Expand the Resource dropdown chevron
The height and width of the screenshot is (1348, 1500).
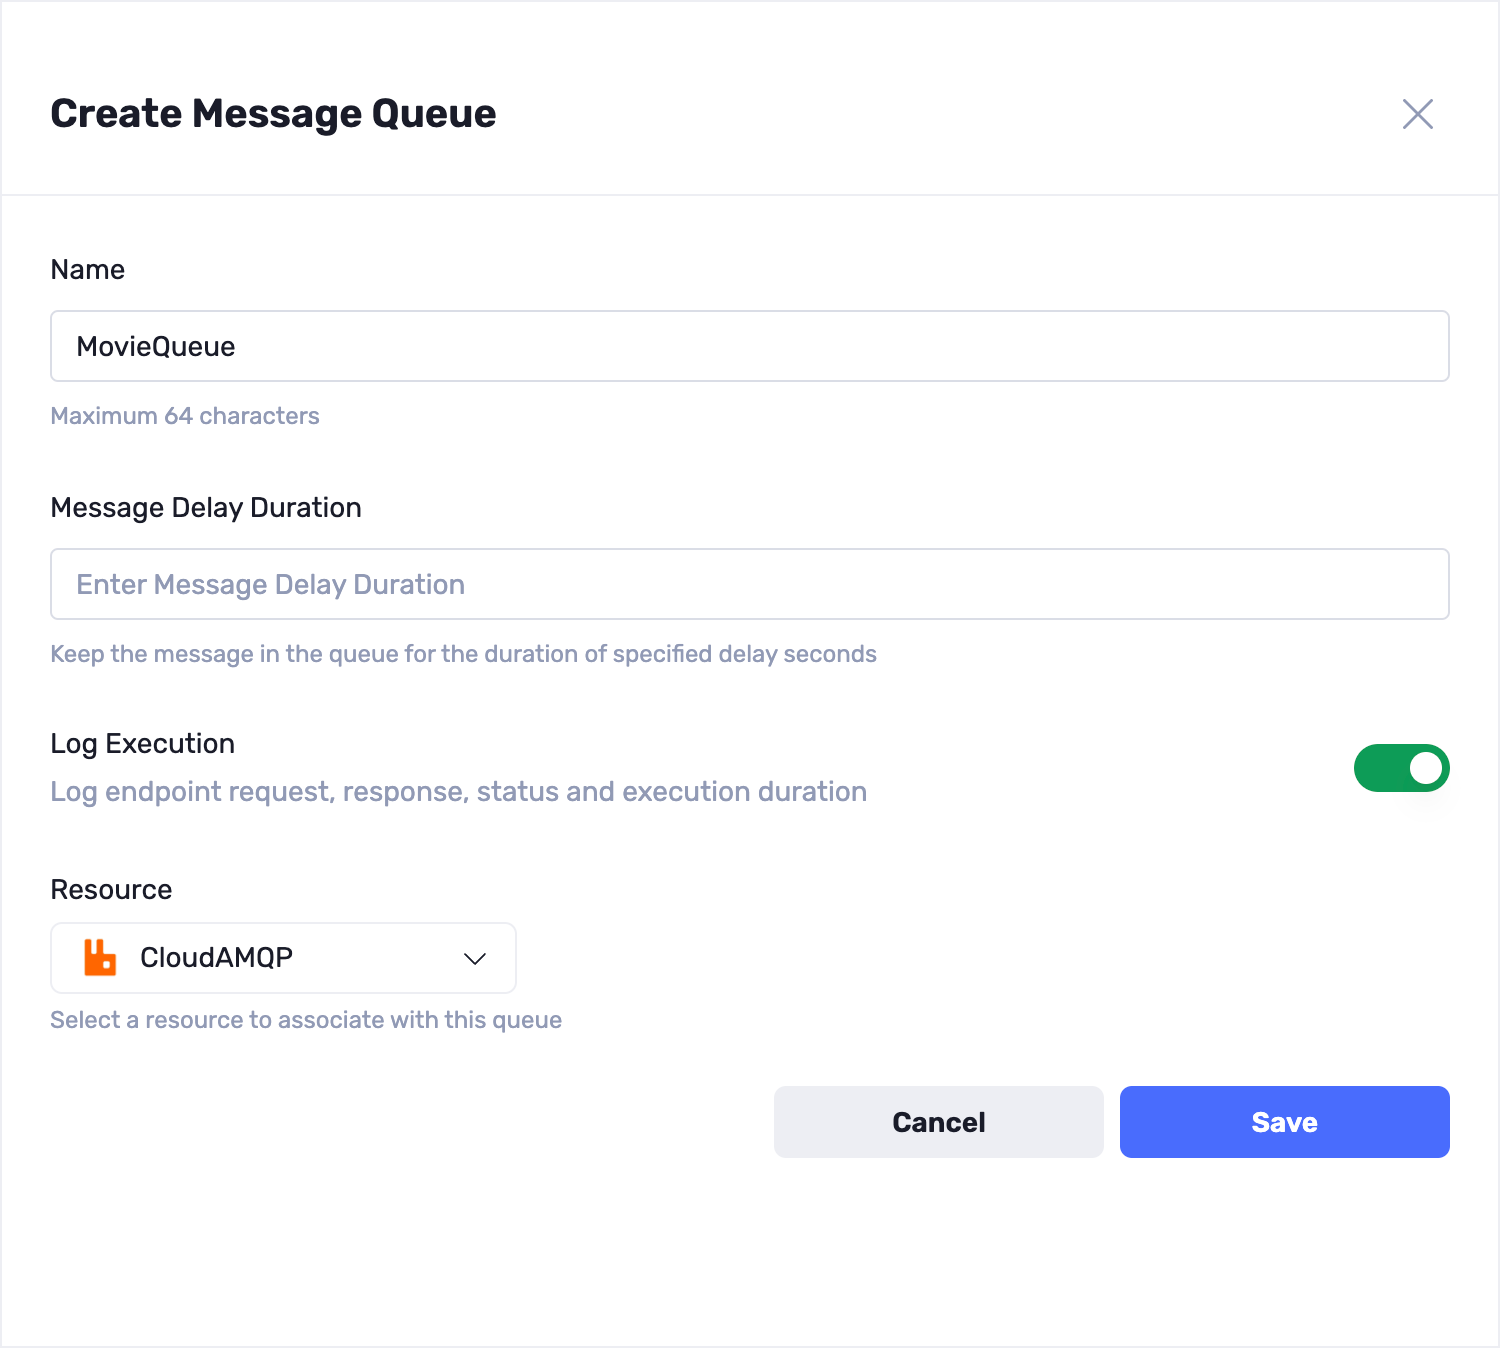click(475, 958)
